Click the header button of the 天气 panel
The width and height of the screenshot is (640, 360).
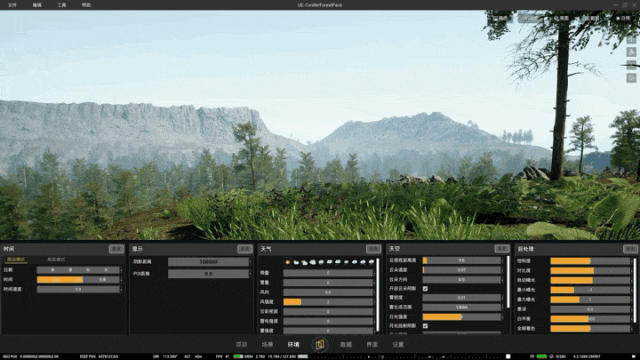click(373, 249)
